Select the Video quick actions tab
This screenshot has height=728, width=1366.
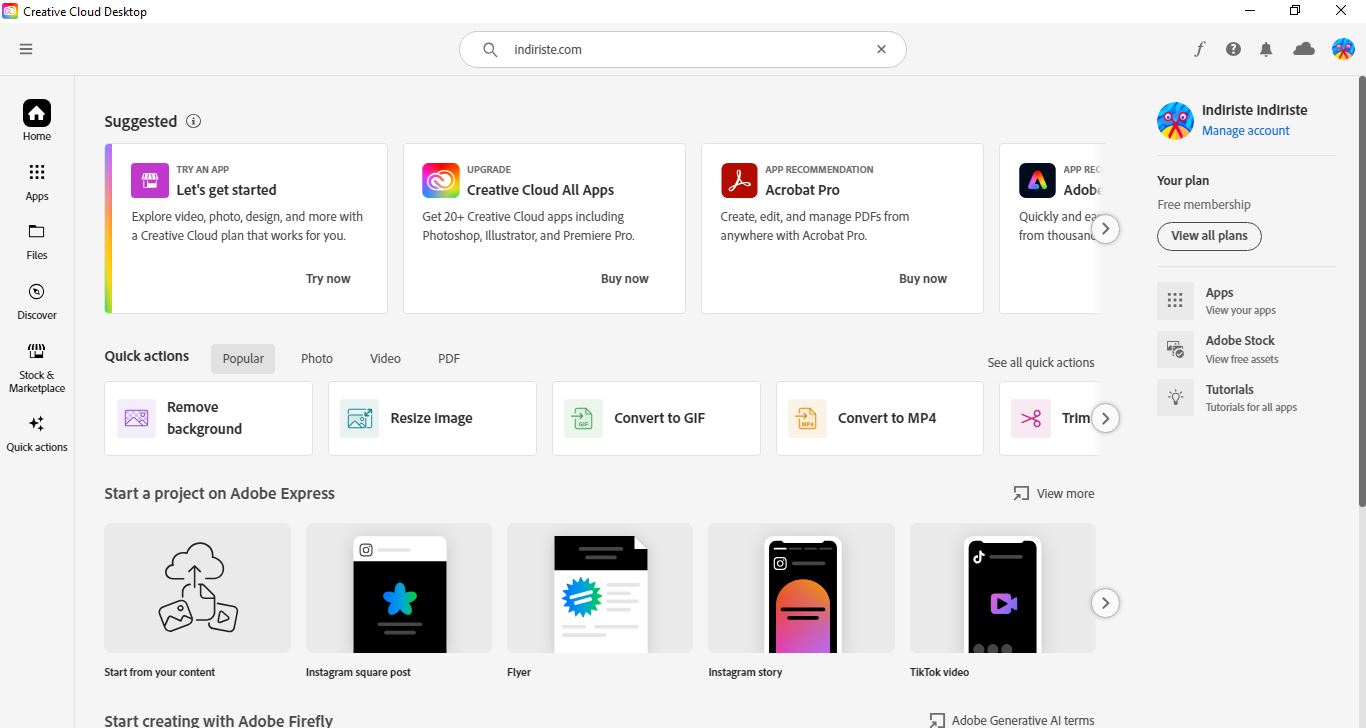(x=385, y=358)
